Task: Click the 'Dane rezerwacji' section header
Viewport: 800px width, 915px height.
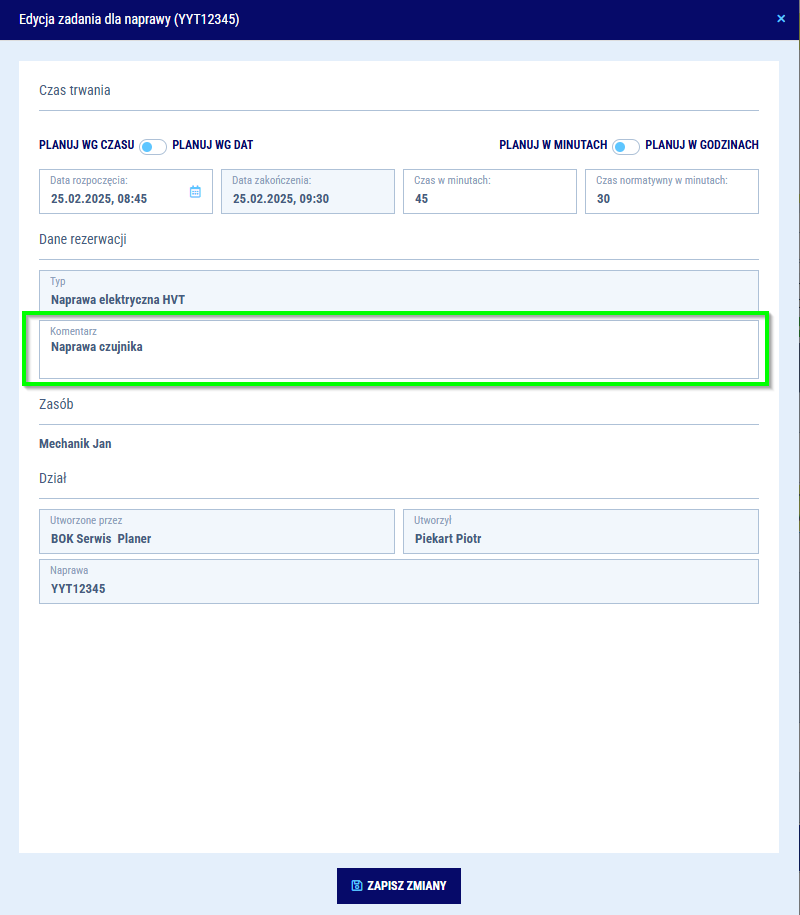Action: pos(83,239)
